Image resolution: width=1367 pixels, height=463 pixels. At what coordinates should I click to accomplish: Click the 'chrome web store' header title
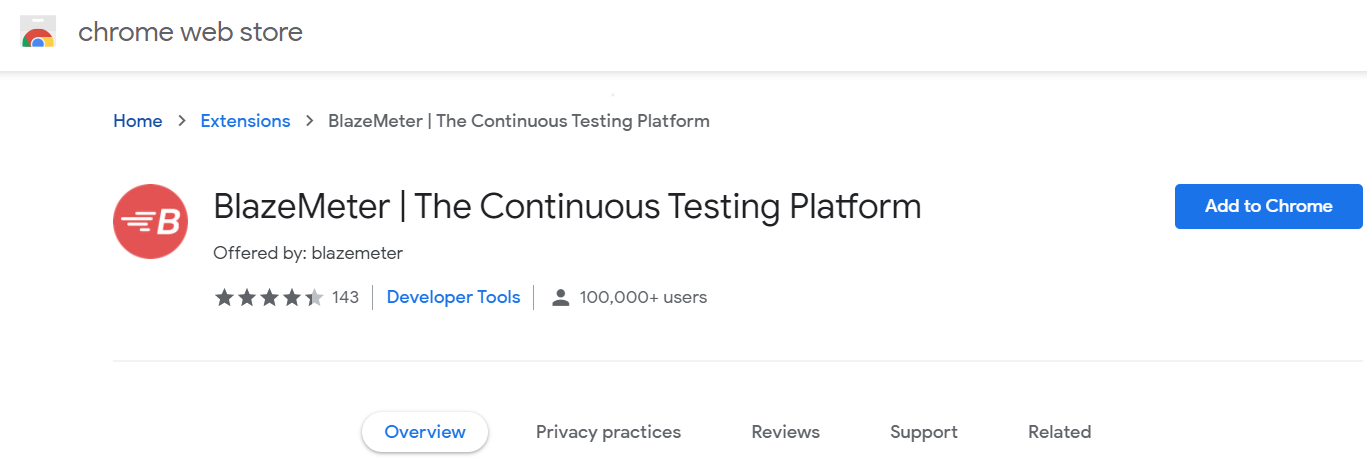click(190, 32)
